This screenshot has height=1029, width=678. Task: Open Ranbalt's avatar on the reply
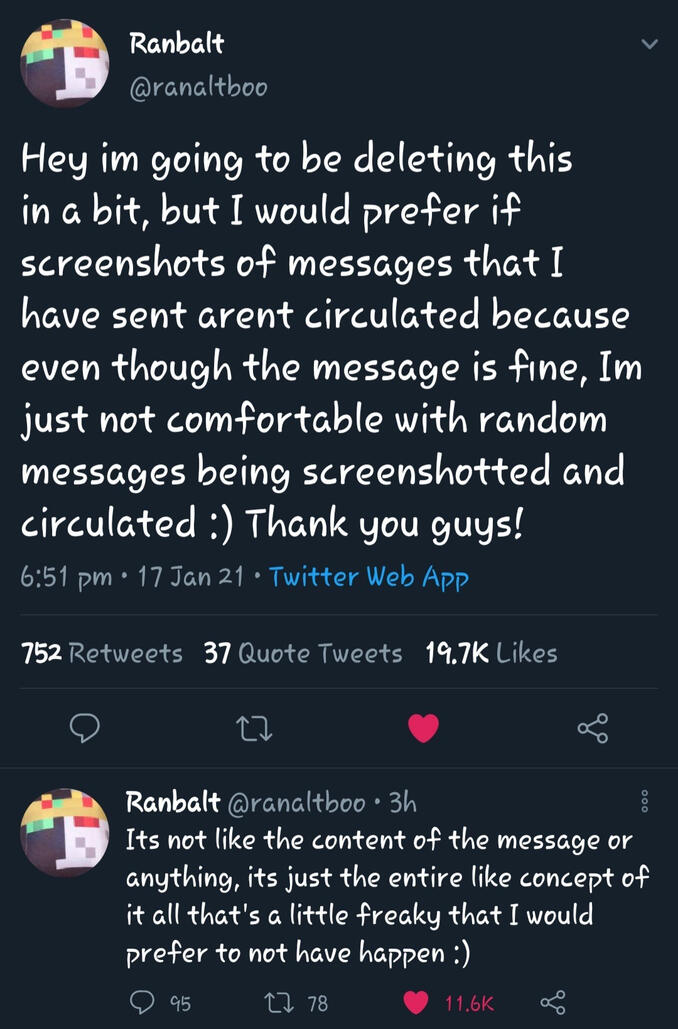[x=65, y=832]
